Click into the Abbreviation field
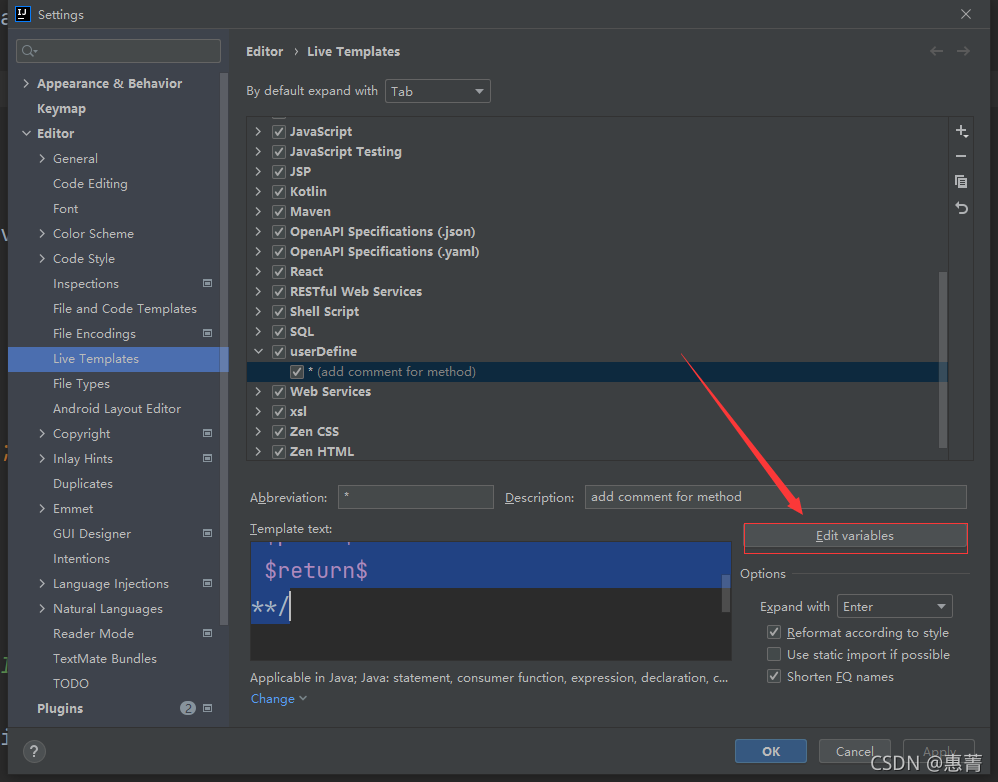 tap(416, 497)
